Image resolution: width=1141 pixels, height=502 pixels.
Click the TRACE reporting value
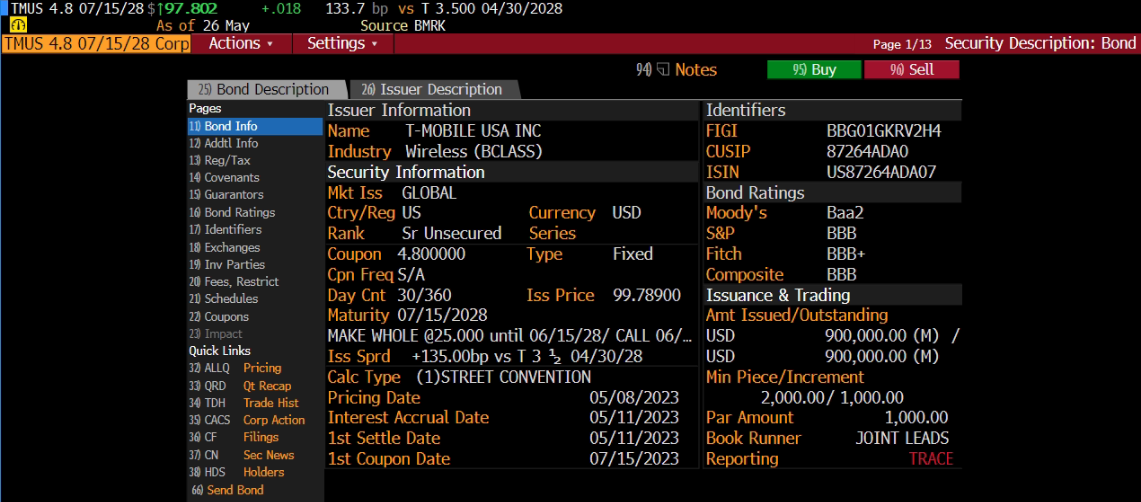[x=931, y=459]
